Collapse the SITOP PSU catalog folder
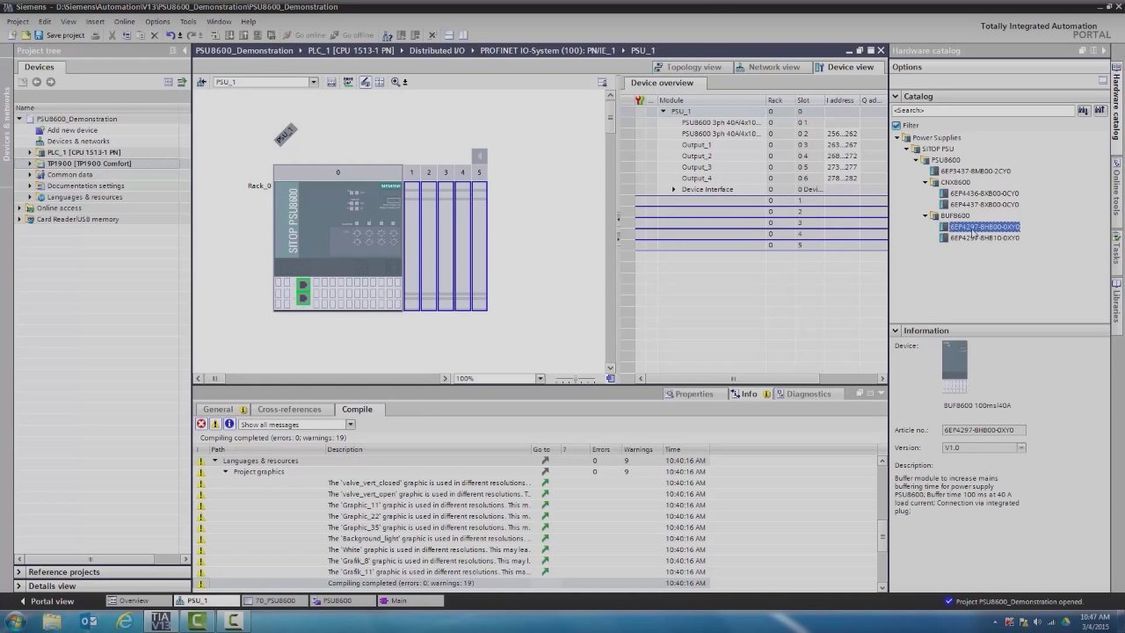This screenshot has height=633, width=1125. coord(906,149)
